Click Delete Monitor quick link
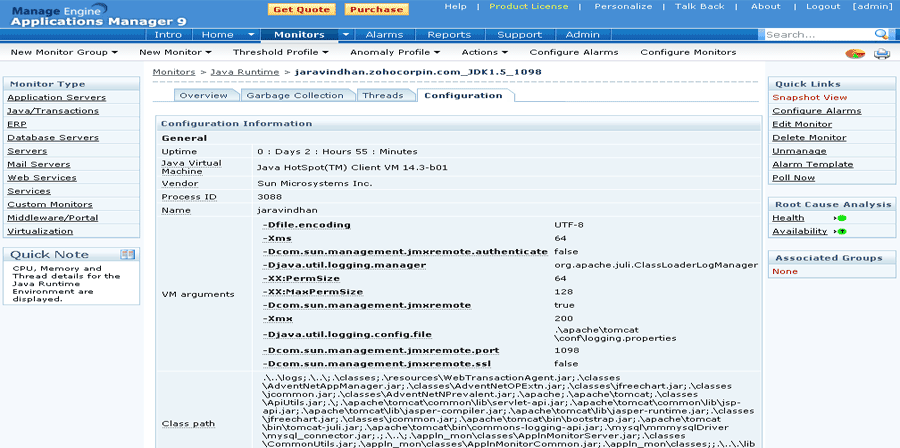Image resolution: width=900 pixels, height=448 pixels. click(809, 138)
